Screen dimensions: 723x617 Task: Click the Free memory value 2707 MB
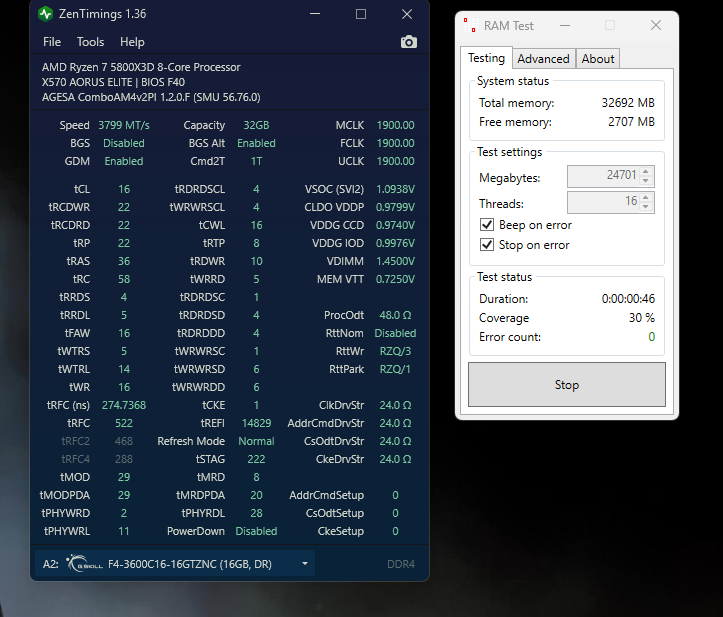(x=631, y=122)
